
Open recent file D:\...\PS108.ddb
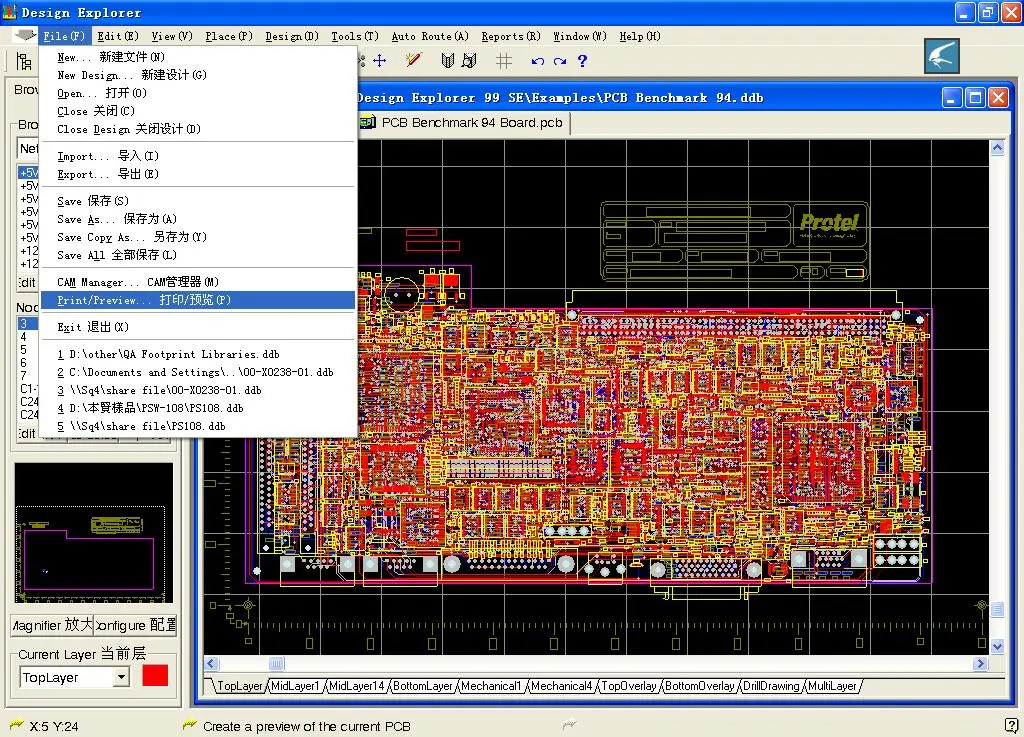click(197, 408)
